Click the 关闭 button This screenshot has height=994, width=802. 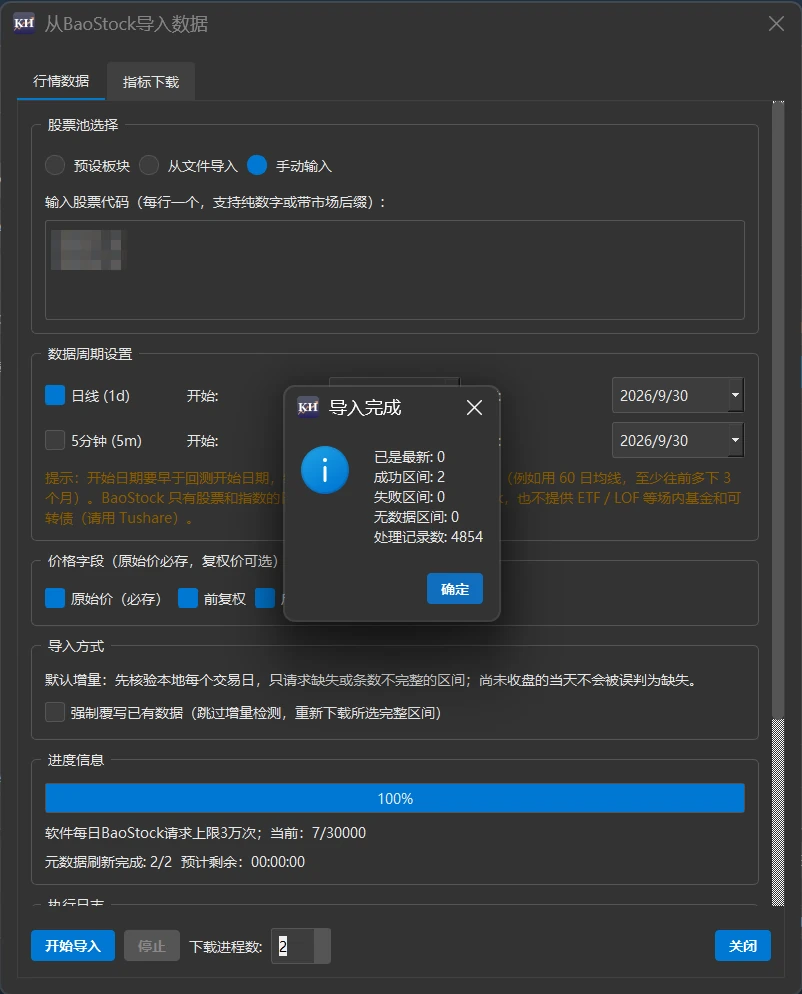pos(742,946)
